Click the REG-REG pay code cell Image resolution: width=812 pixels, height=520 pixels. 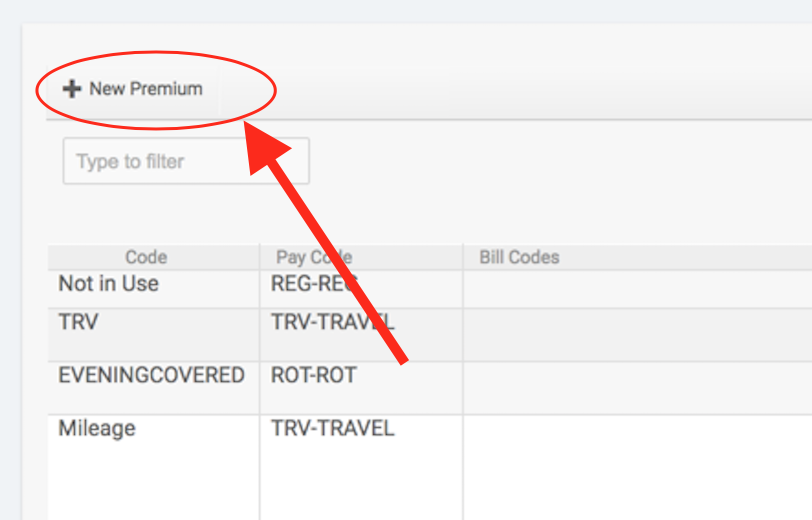(x=314, y=284)
